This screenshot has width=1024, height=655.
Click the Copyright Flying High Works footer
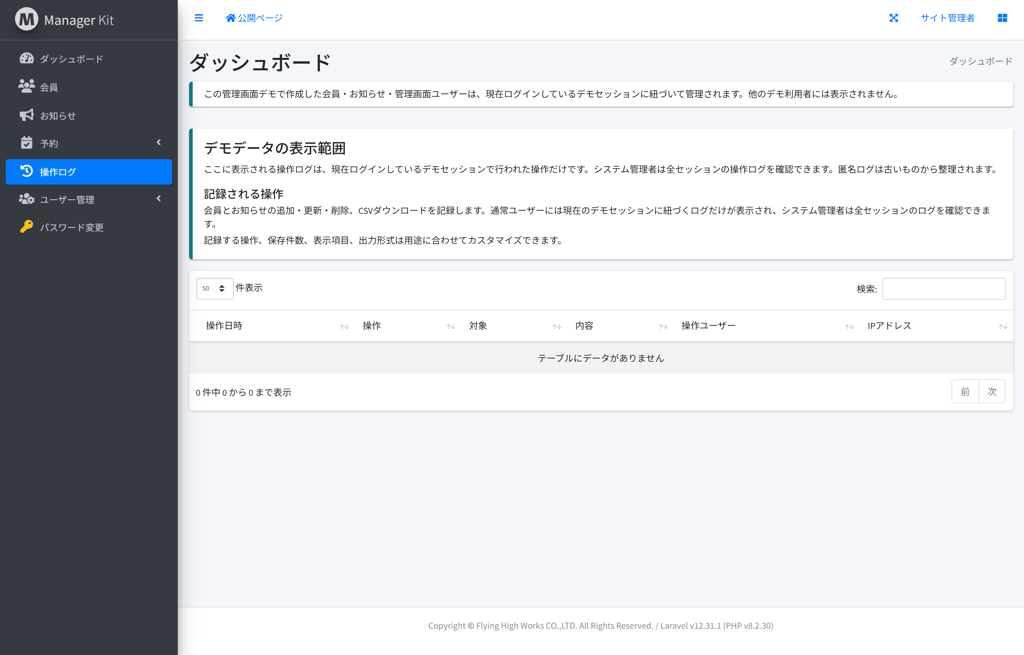point(601,626)
